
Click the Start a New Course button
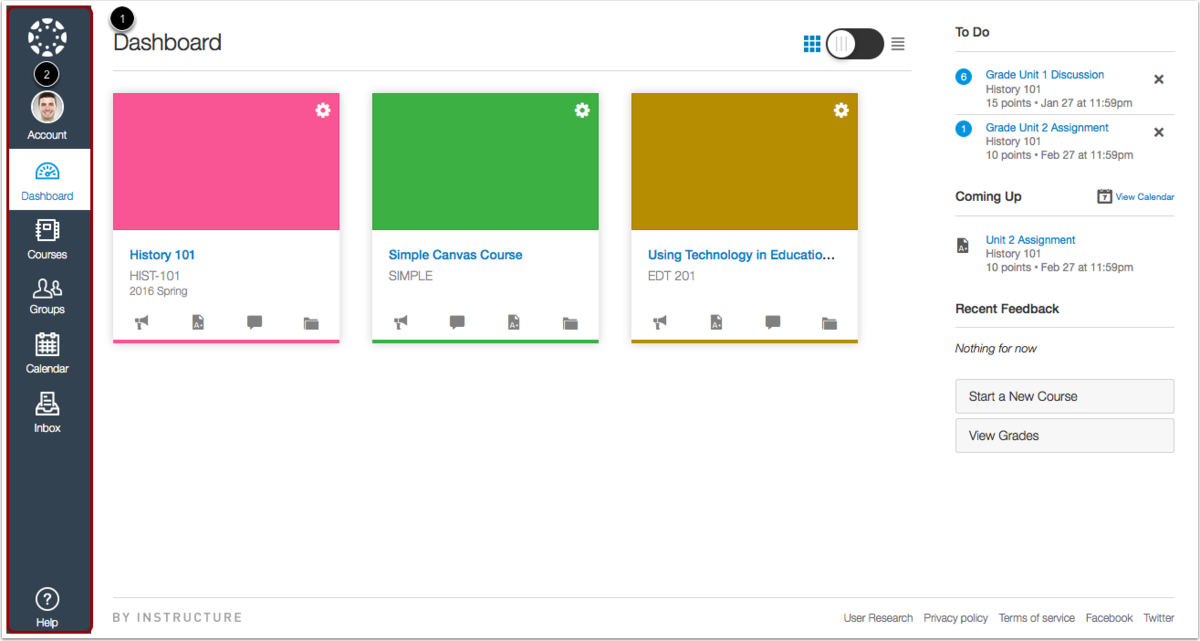[x=1064, y=396]
